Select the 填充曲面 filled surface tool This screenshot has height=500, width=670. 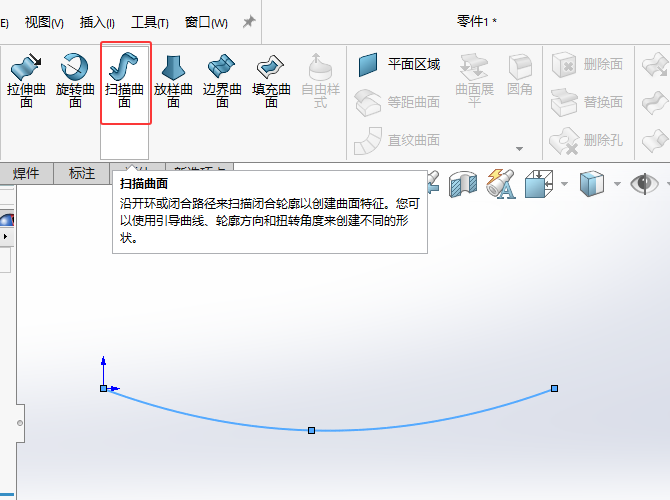coord(271,80)
